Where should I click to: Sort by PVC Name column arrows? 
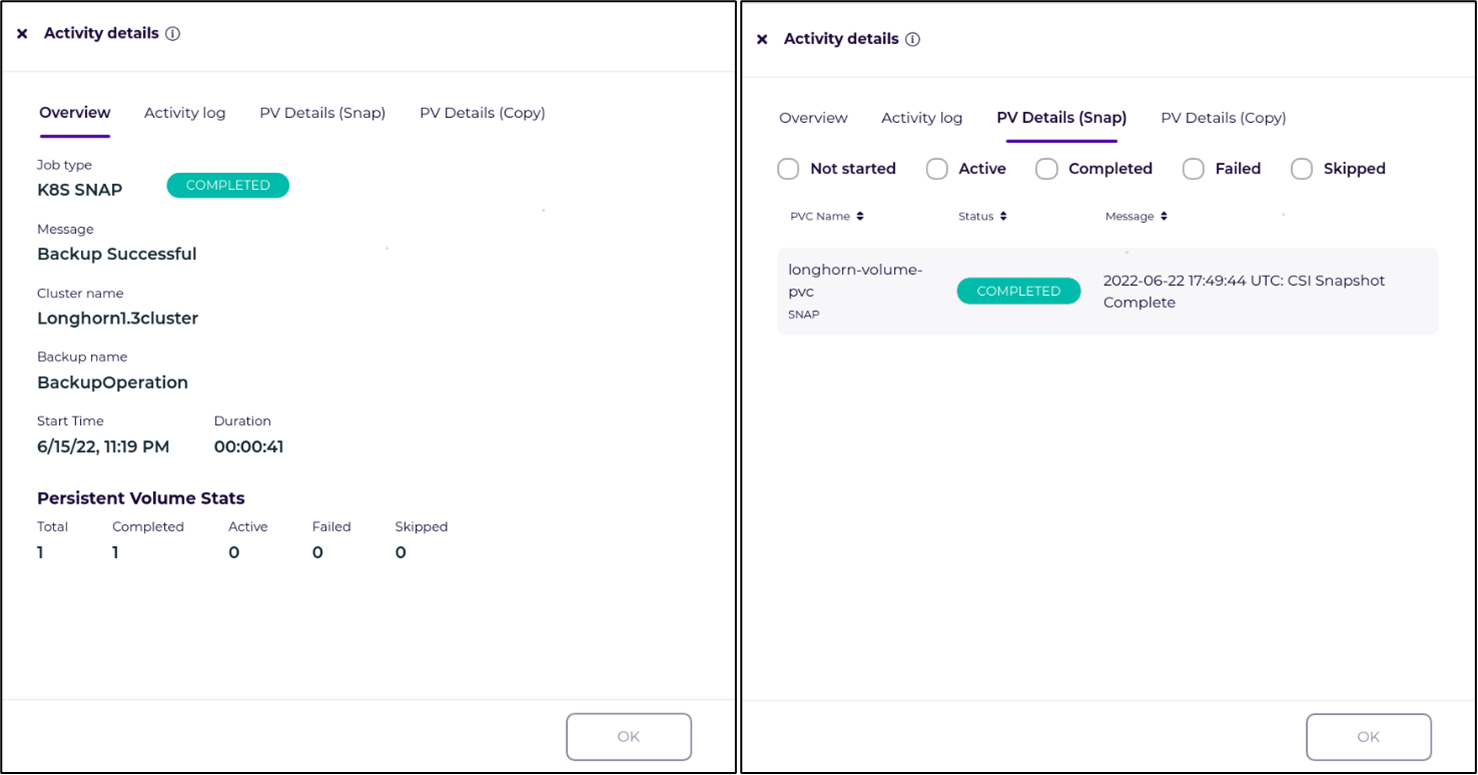pyautogui.click(x=860, y=216)
